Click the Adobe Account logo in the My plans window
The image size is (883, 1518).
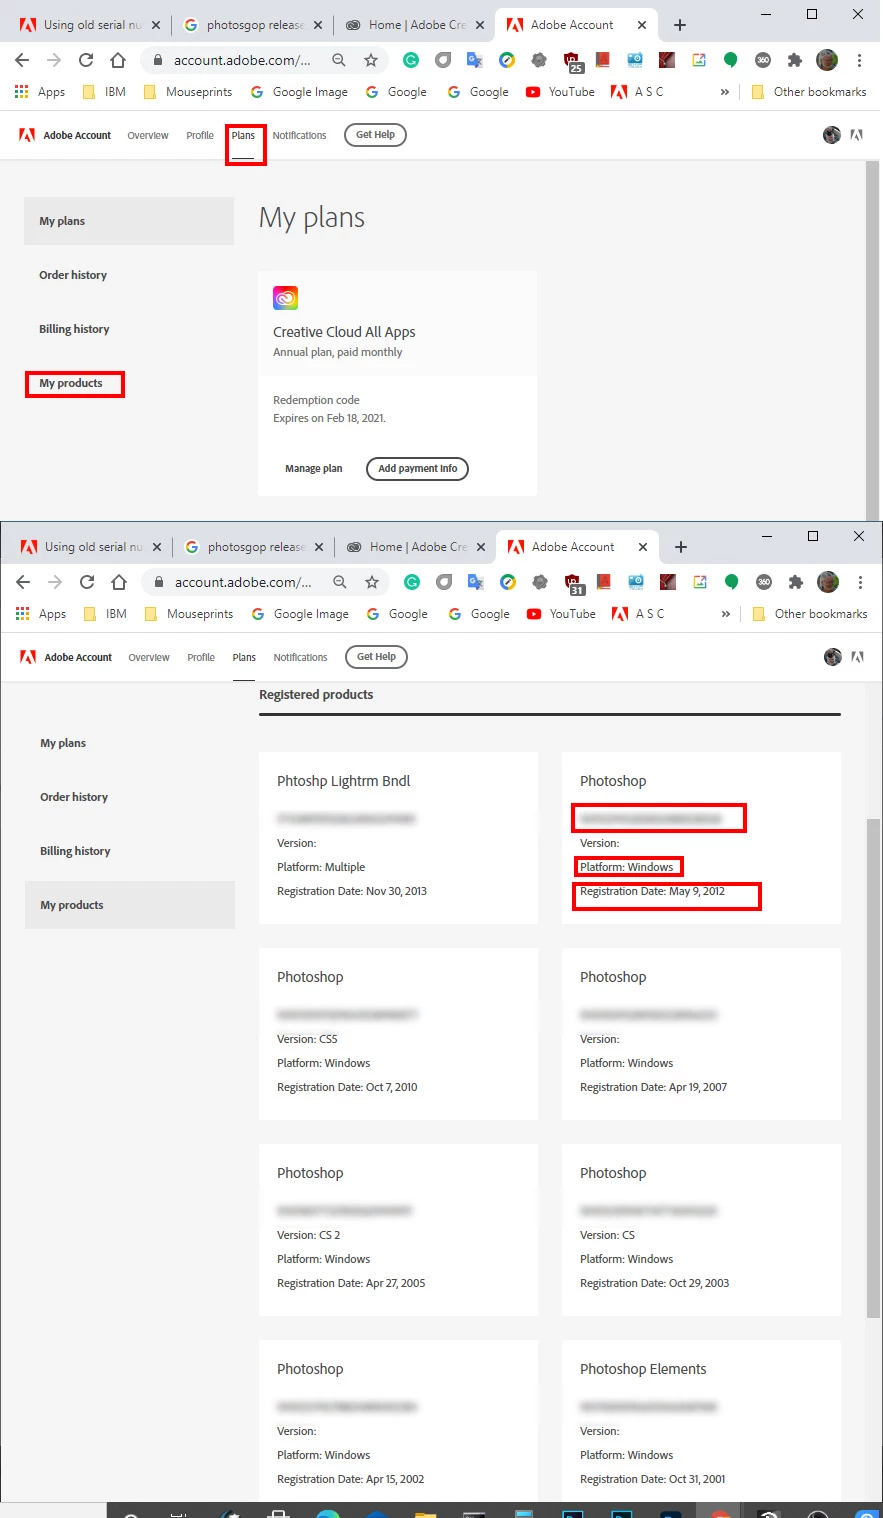pyautogui.click(x=65, y=135)
